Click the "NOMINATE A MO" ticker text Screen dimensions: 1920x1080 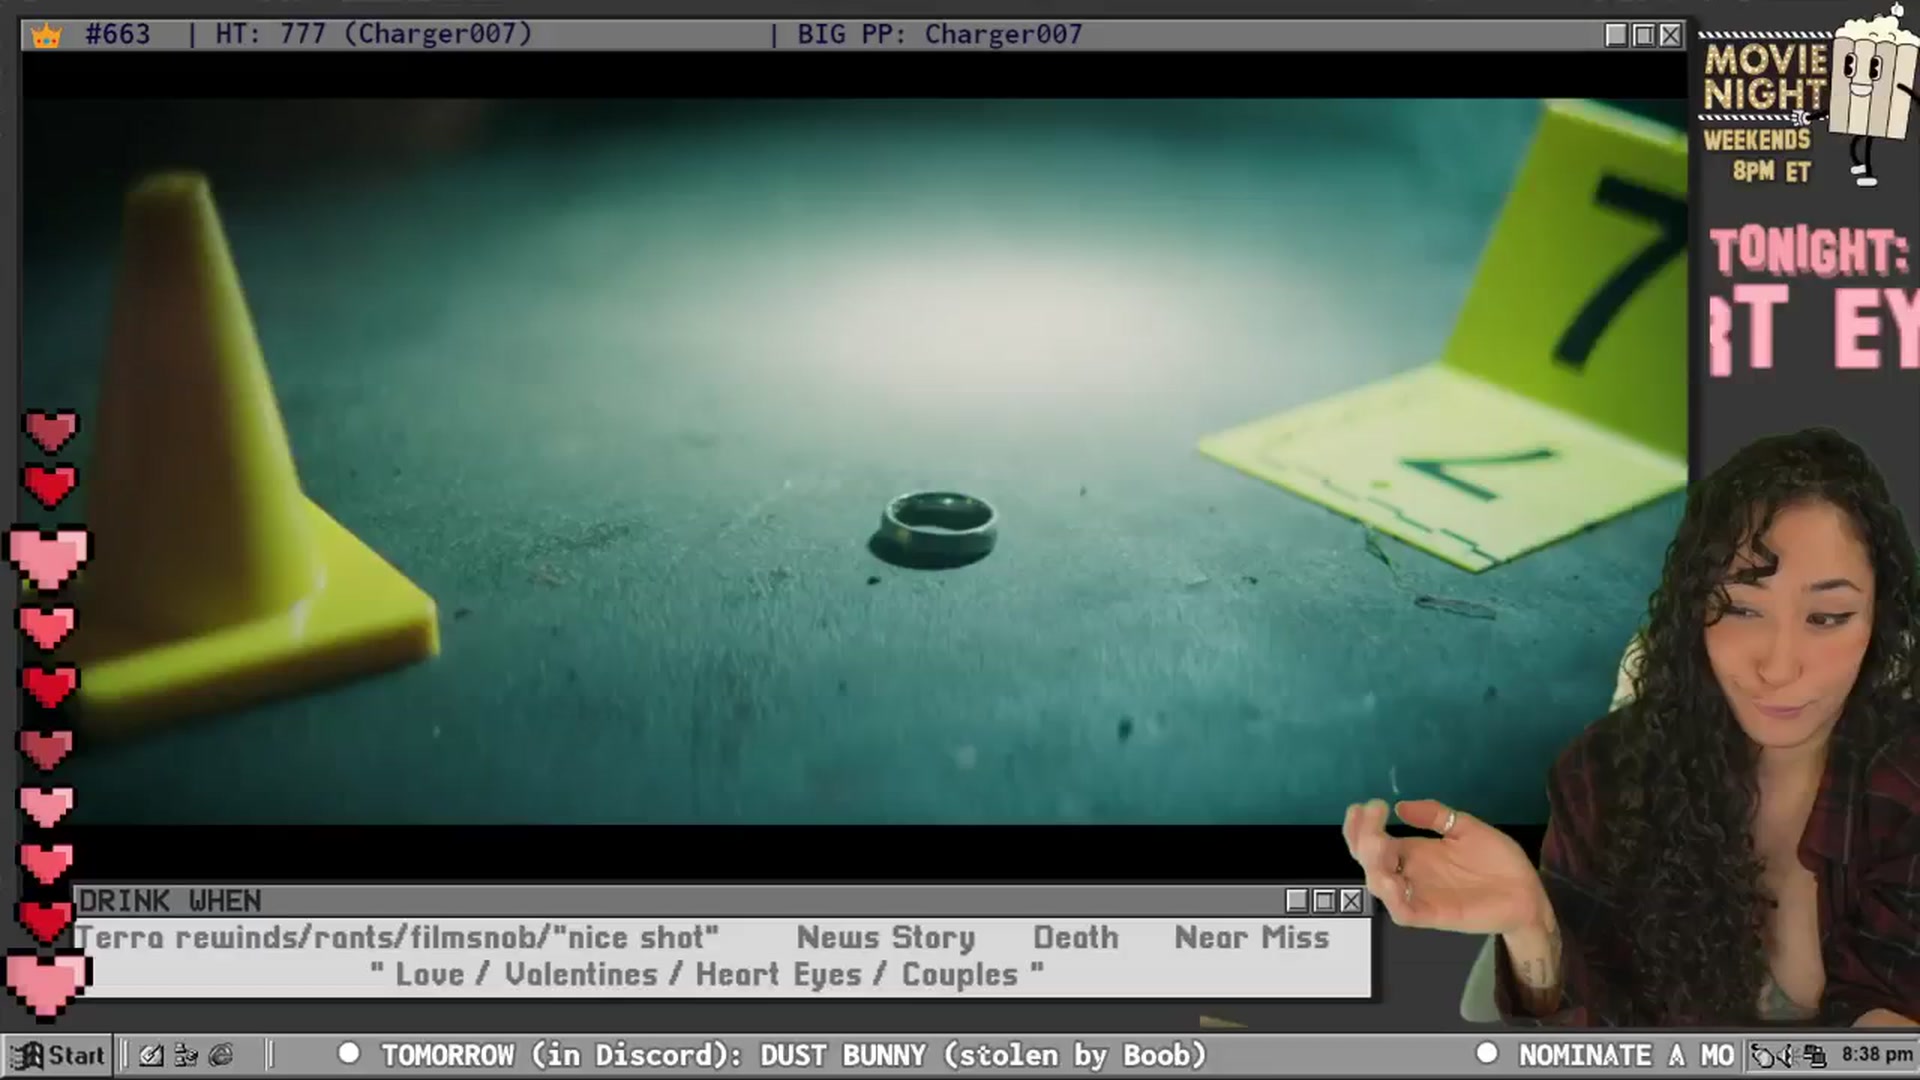click(x=1627, y=1055)
